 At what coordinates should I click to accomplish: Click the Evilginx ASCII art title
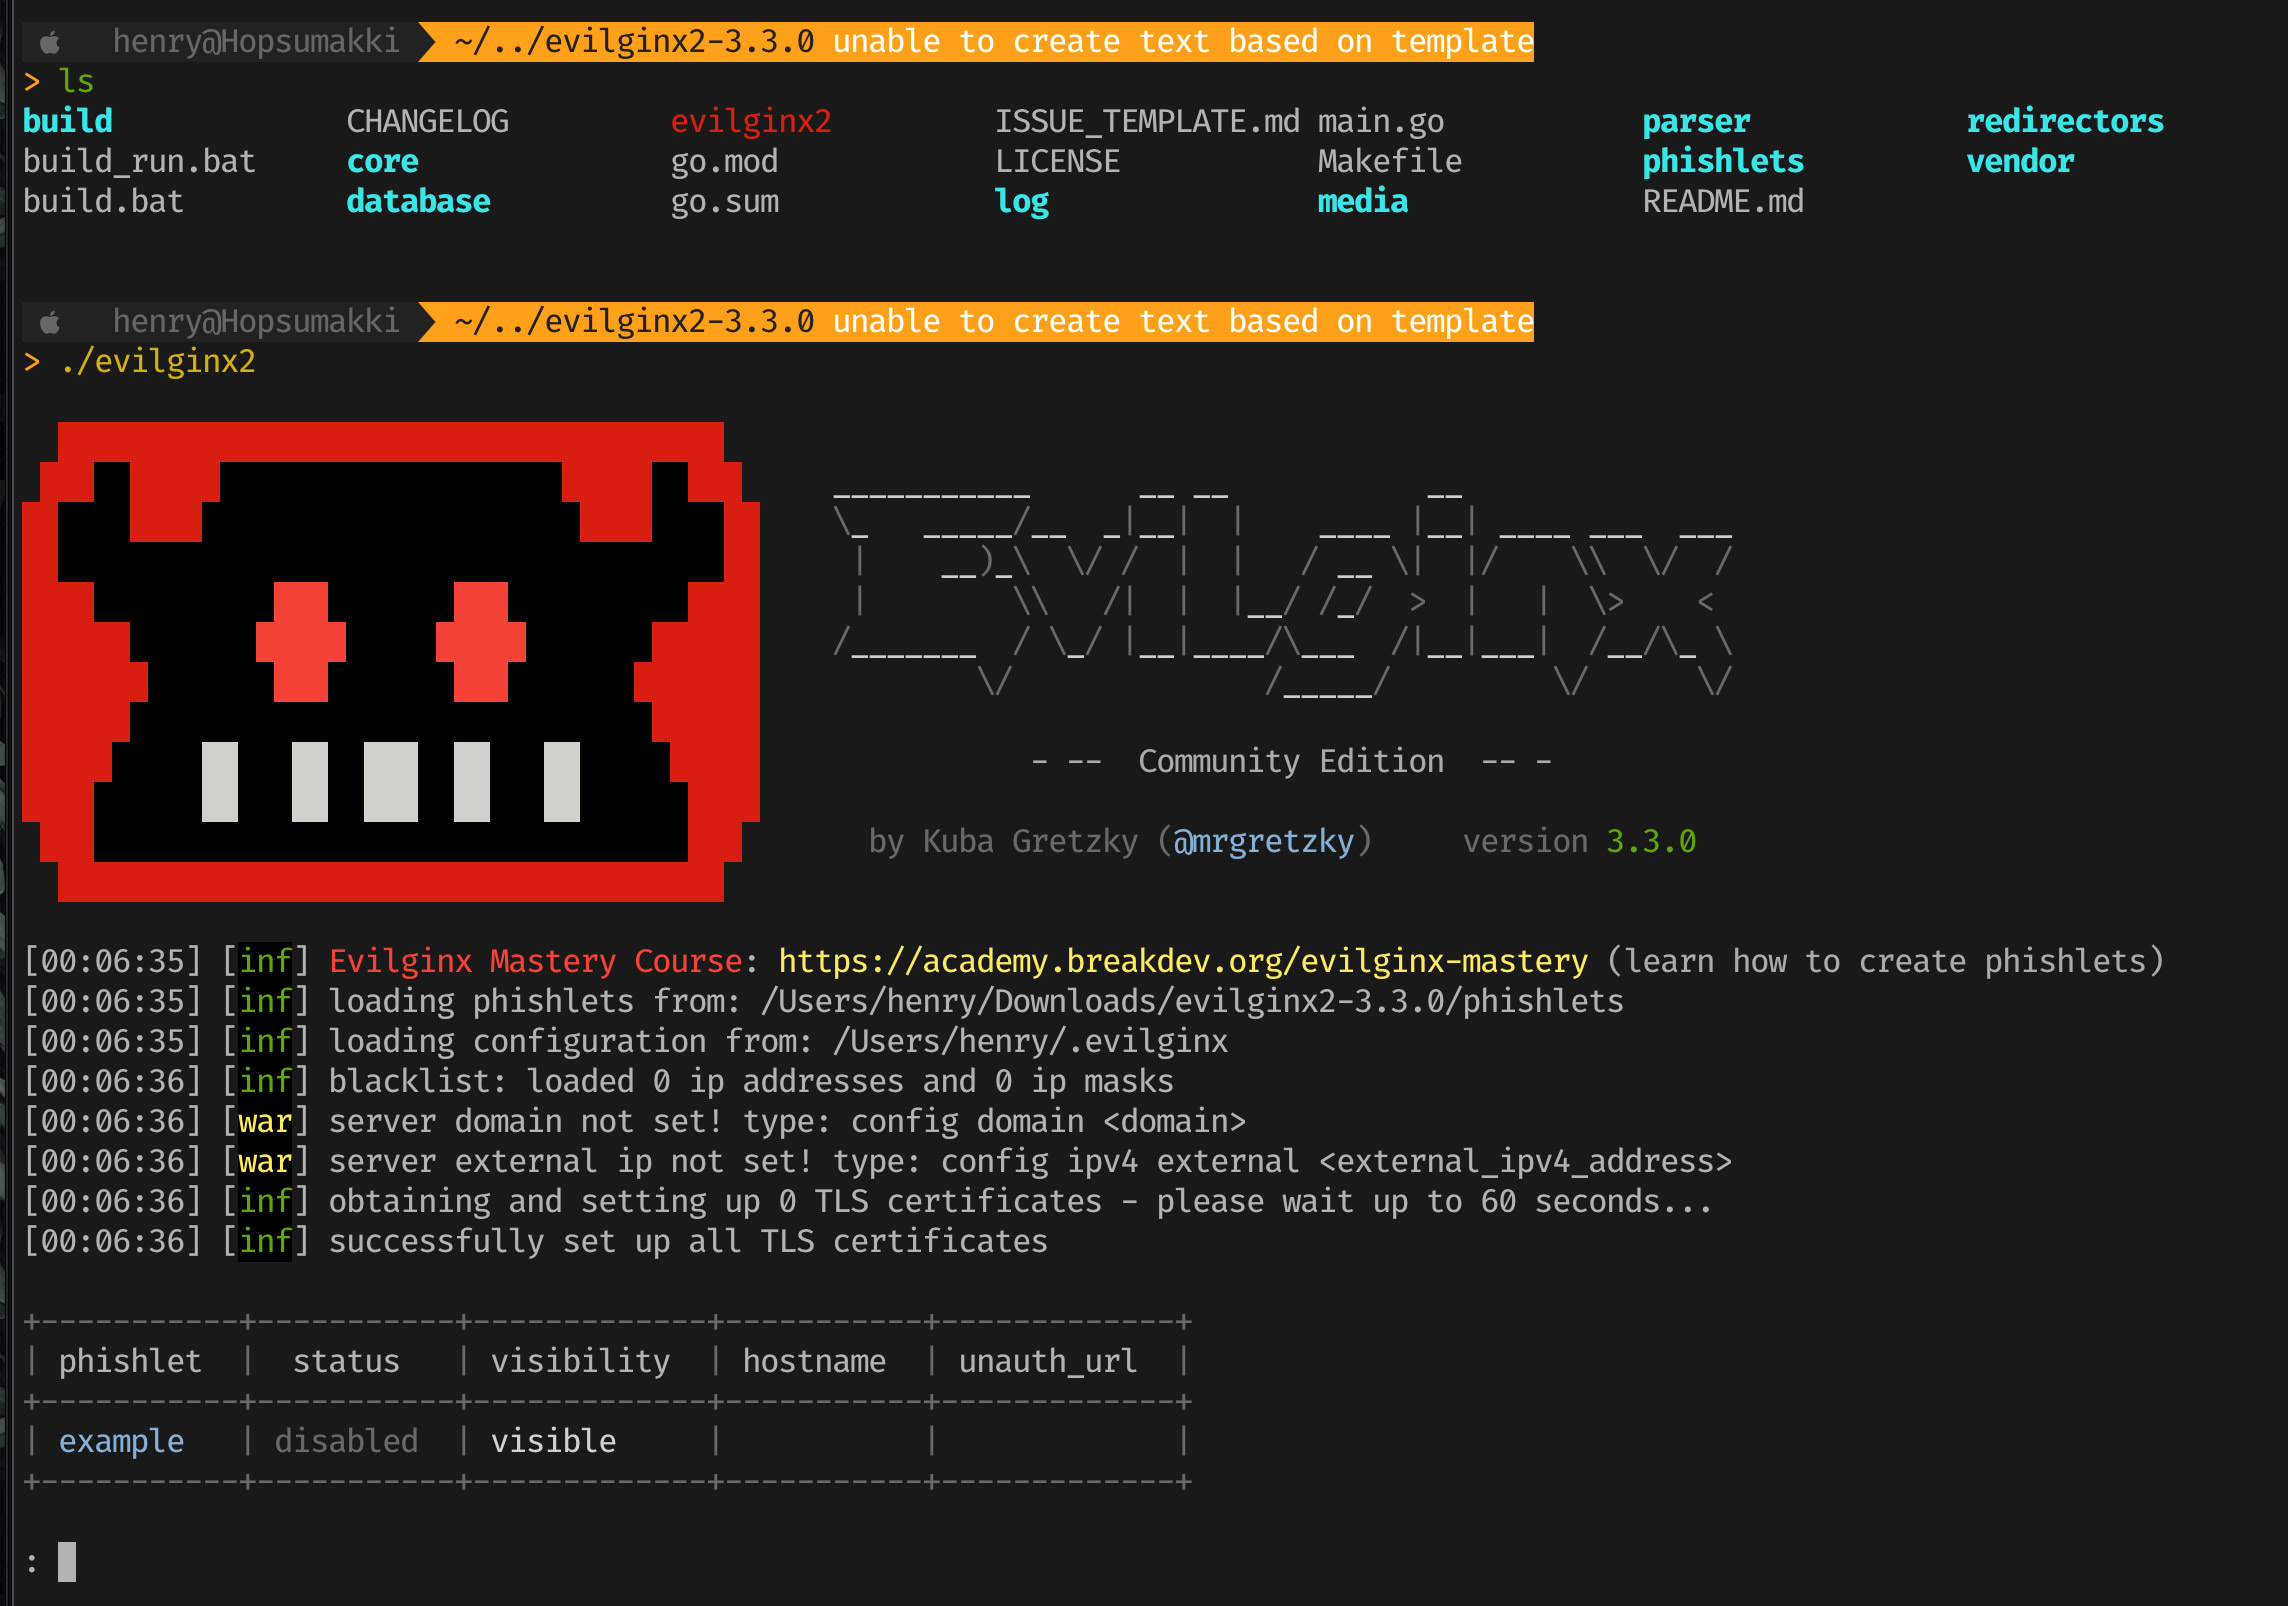[x=1282, y=592]
